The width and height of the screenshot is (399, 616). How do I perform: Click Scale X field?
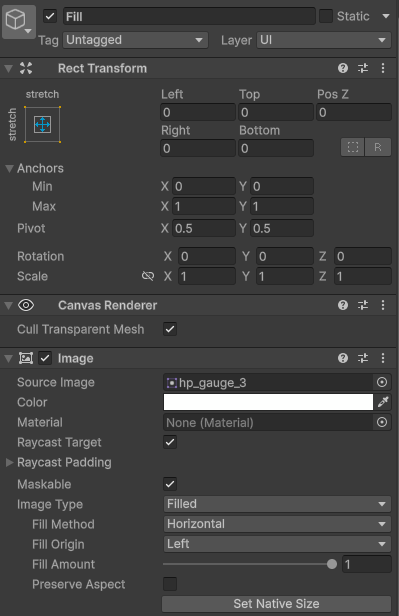[207, 276]
